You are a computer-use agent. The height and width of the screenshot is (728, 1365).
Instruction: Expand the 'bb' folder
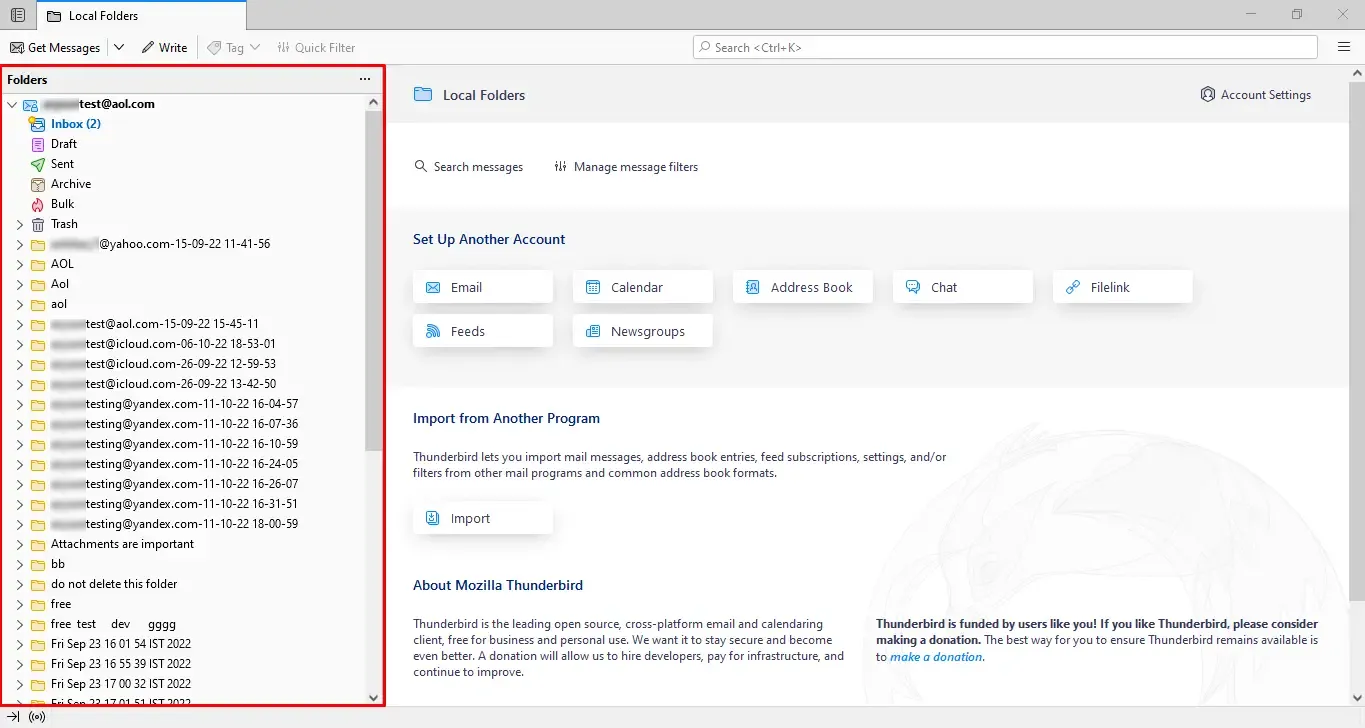(x=20, y=564)
